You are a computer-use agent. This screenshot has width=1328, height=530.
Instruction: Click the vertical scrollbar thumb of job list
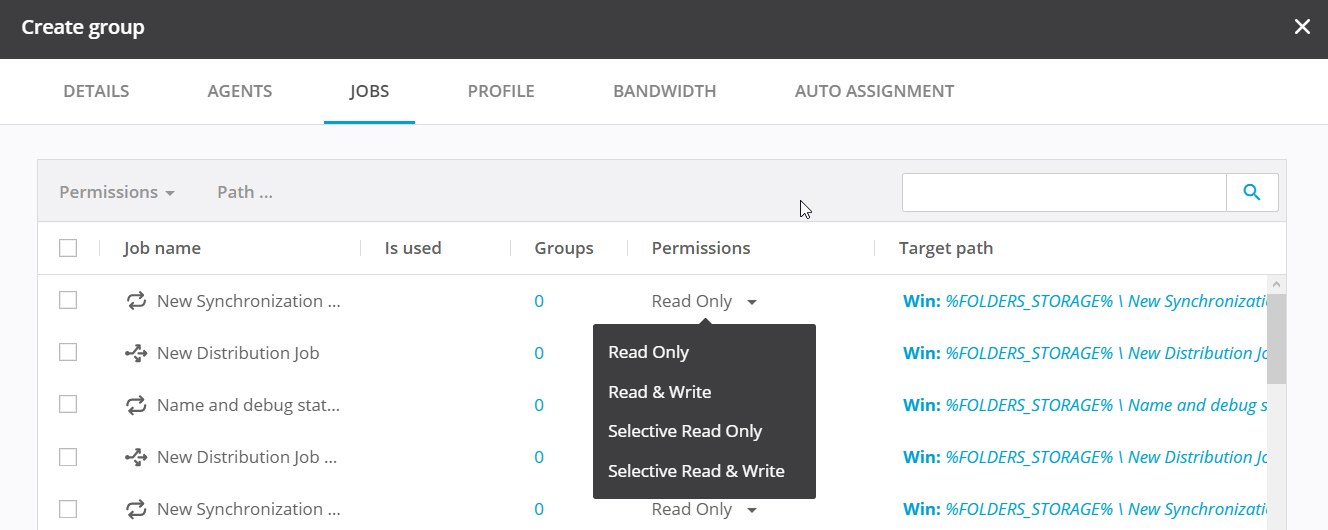click(x=1276, y=338)
